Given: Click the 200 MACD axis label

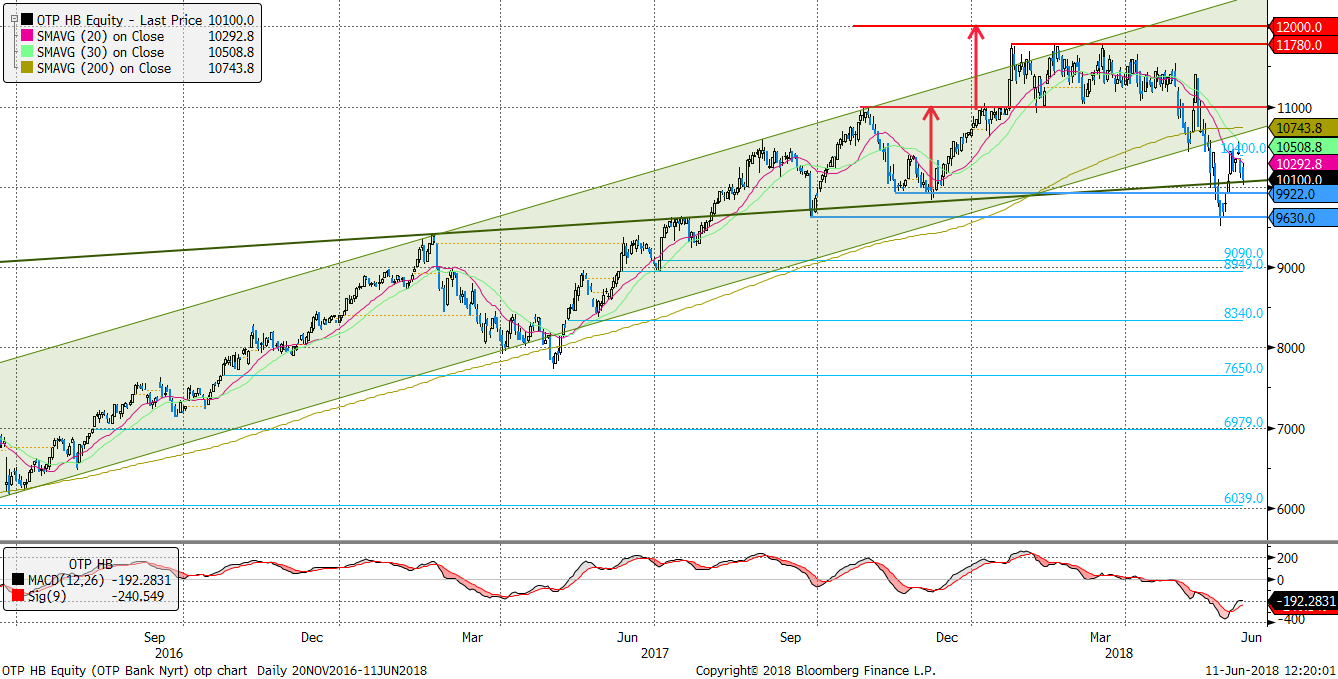Looking at the screenshot, I should click(1288, 557).
